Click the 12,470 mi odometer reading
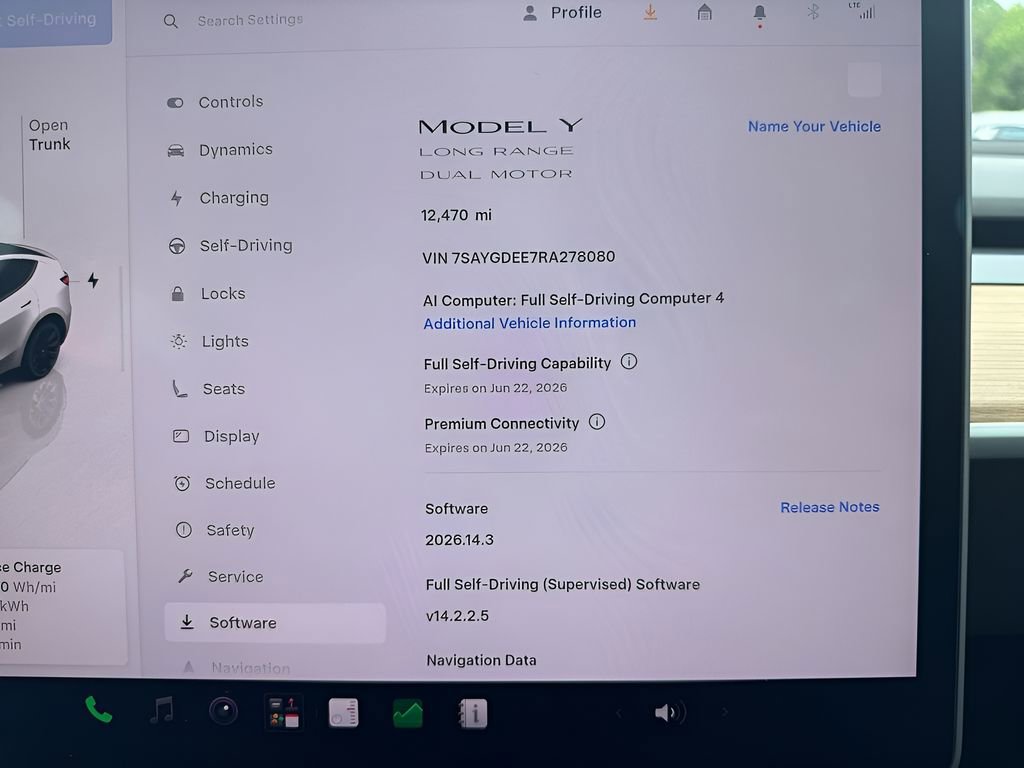This screenshot has height=768, width=1024. pyautogui.click(x=456, y=216)
